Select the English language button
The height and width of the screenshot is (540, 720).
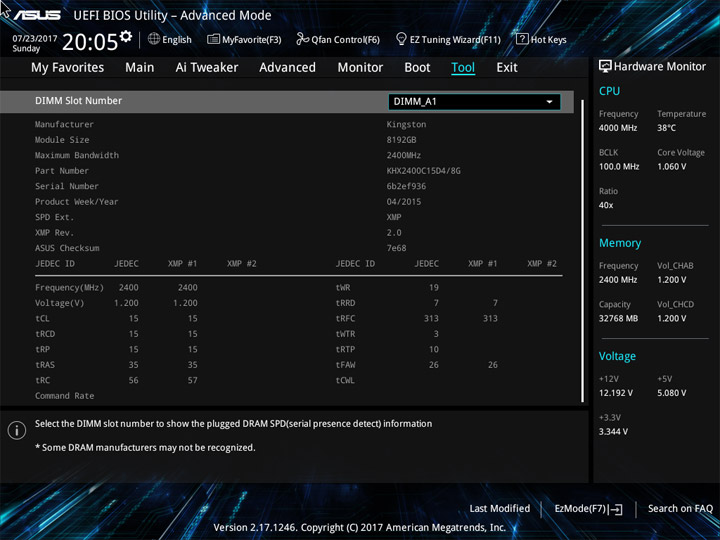click(x=170, y=39)
